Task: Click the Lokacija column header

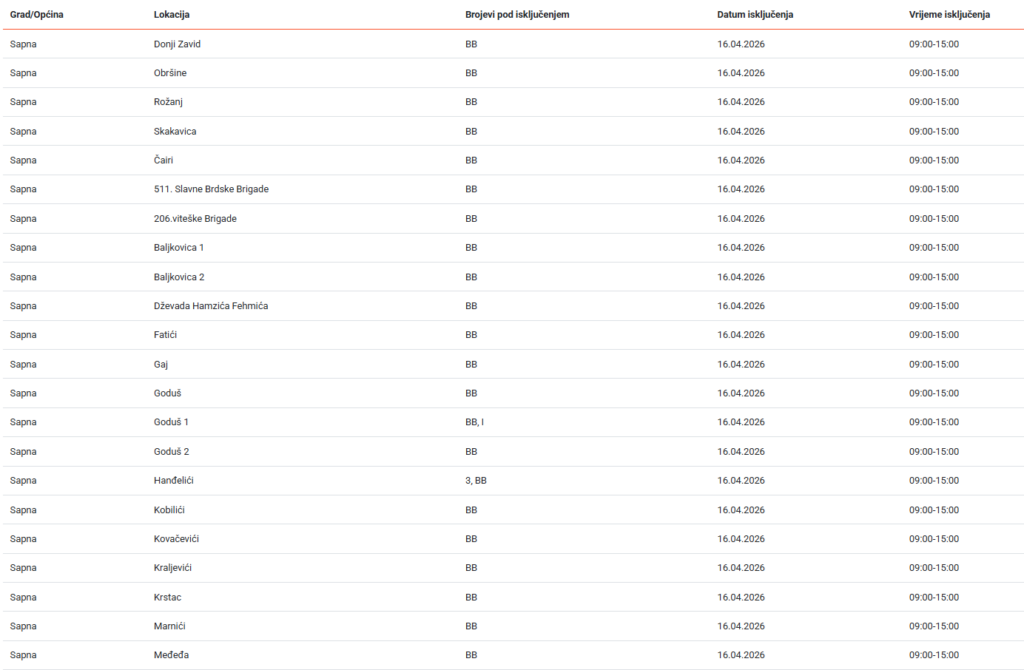Action: (x=172, y=15)
